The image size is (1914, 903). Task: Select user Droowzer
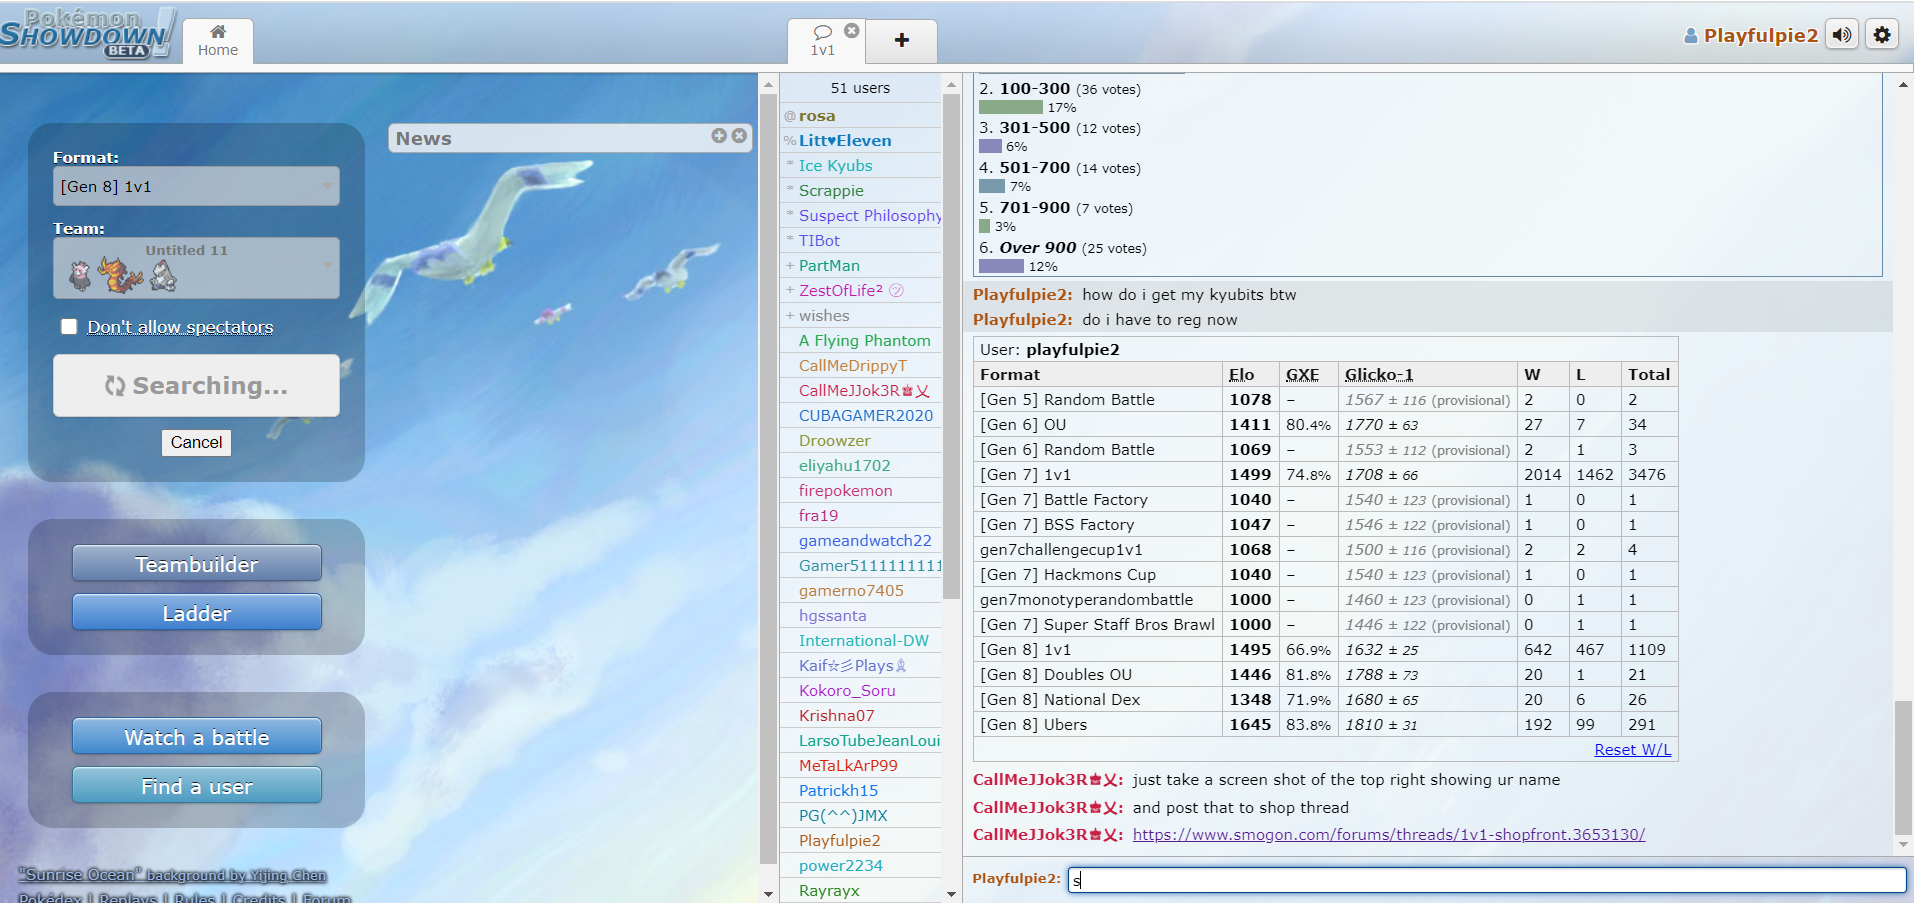860,441
